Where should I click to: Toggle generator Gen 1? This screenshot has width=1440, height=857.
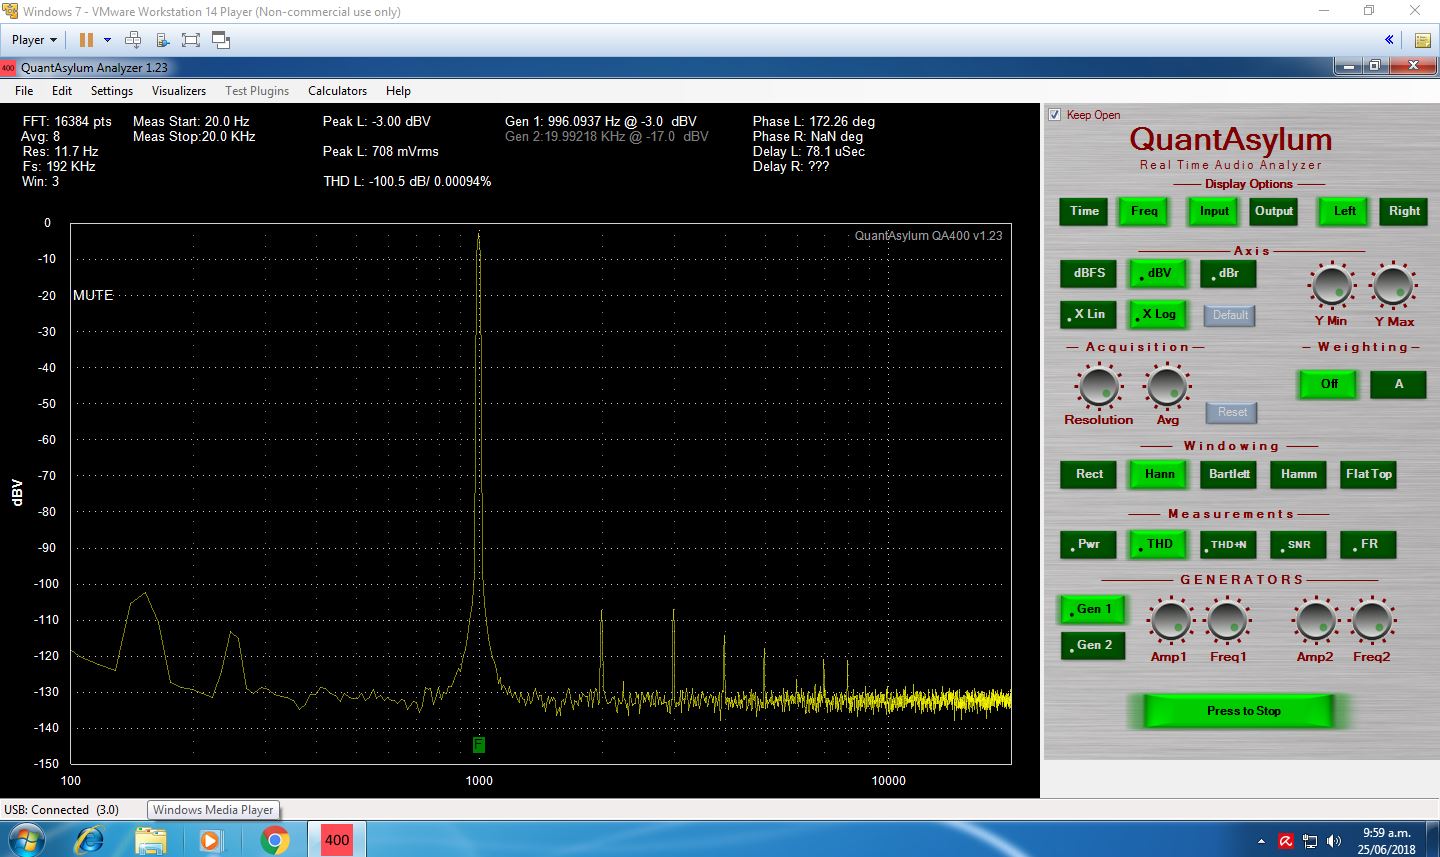1093,609
